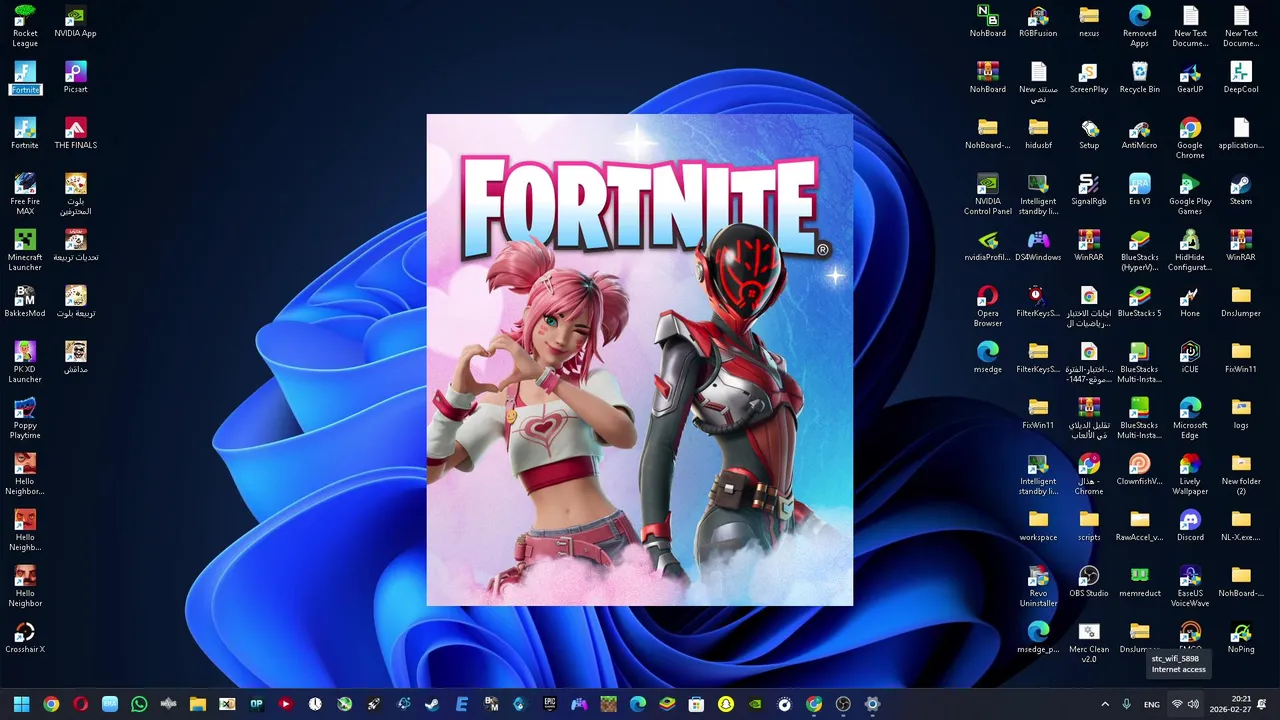Open the Era V3 desktop icon
1280x720 pixels.
click(x=1140, y=189)
